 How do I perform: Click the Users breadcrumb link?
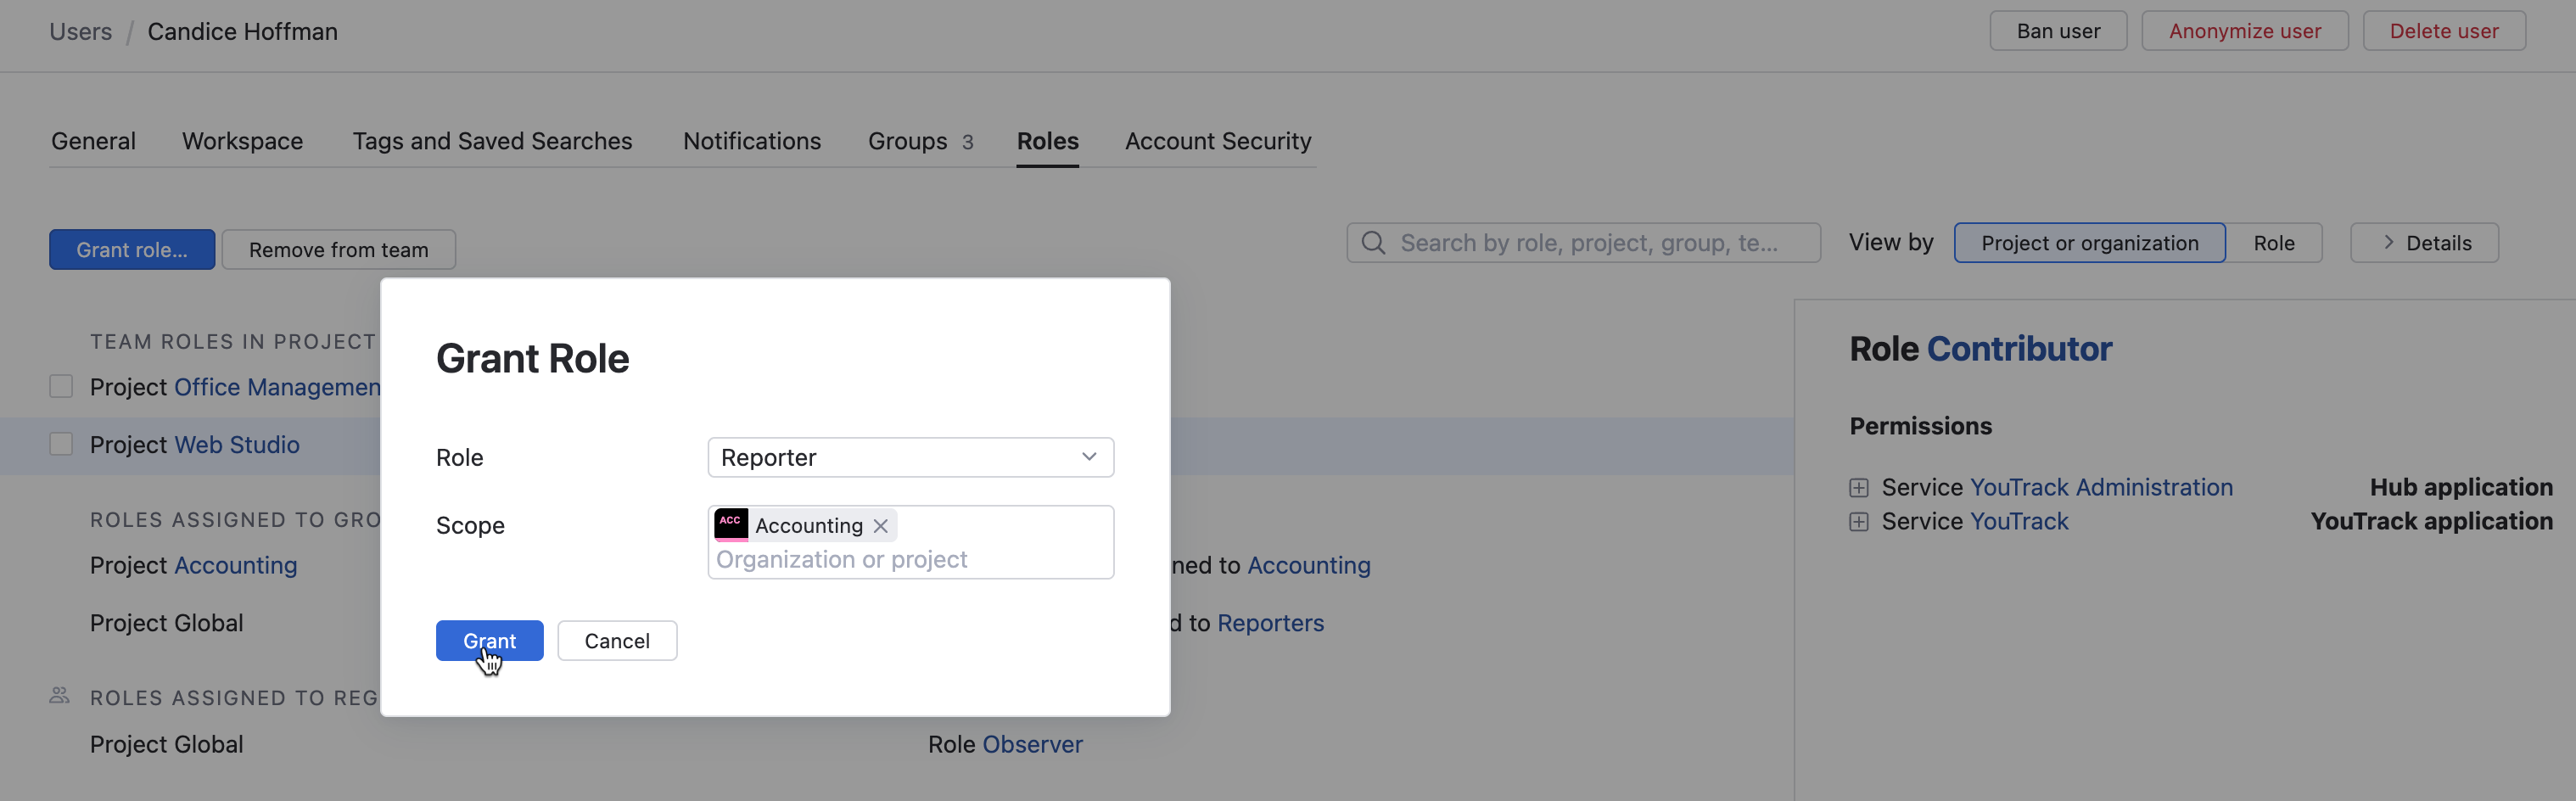[81, 31]
